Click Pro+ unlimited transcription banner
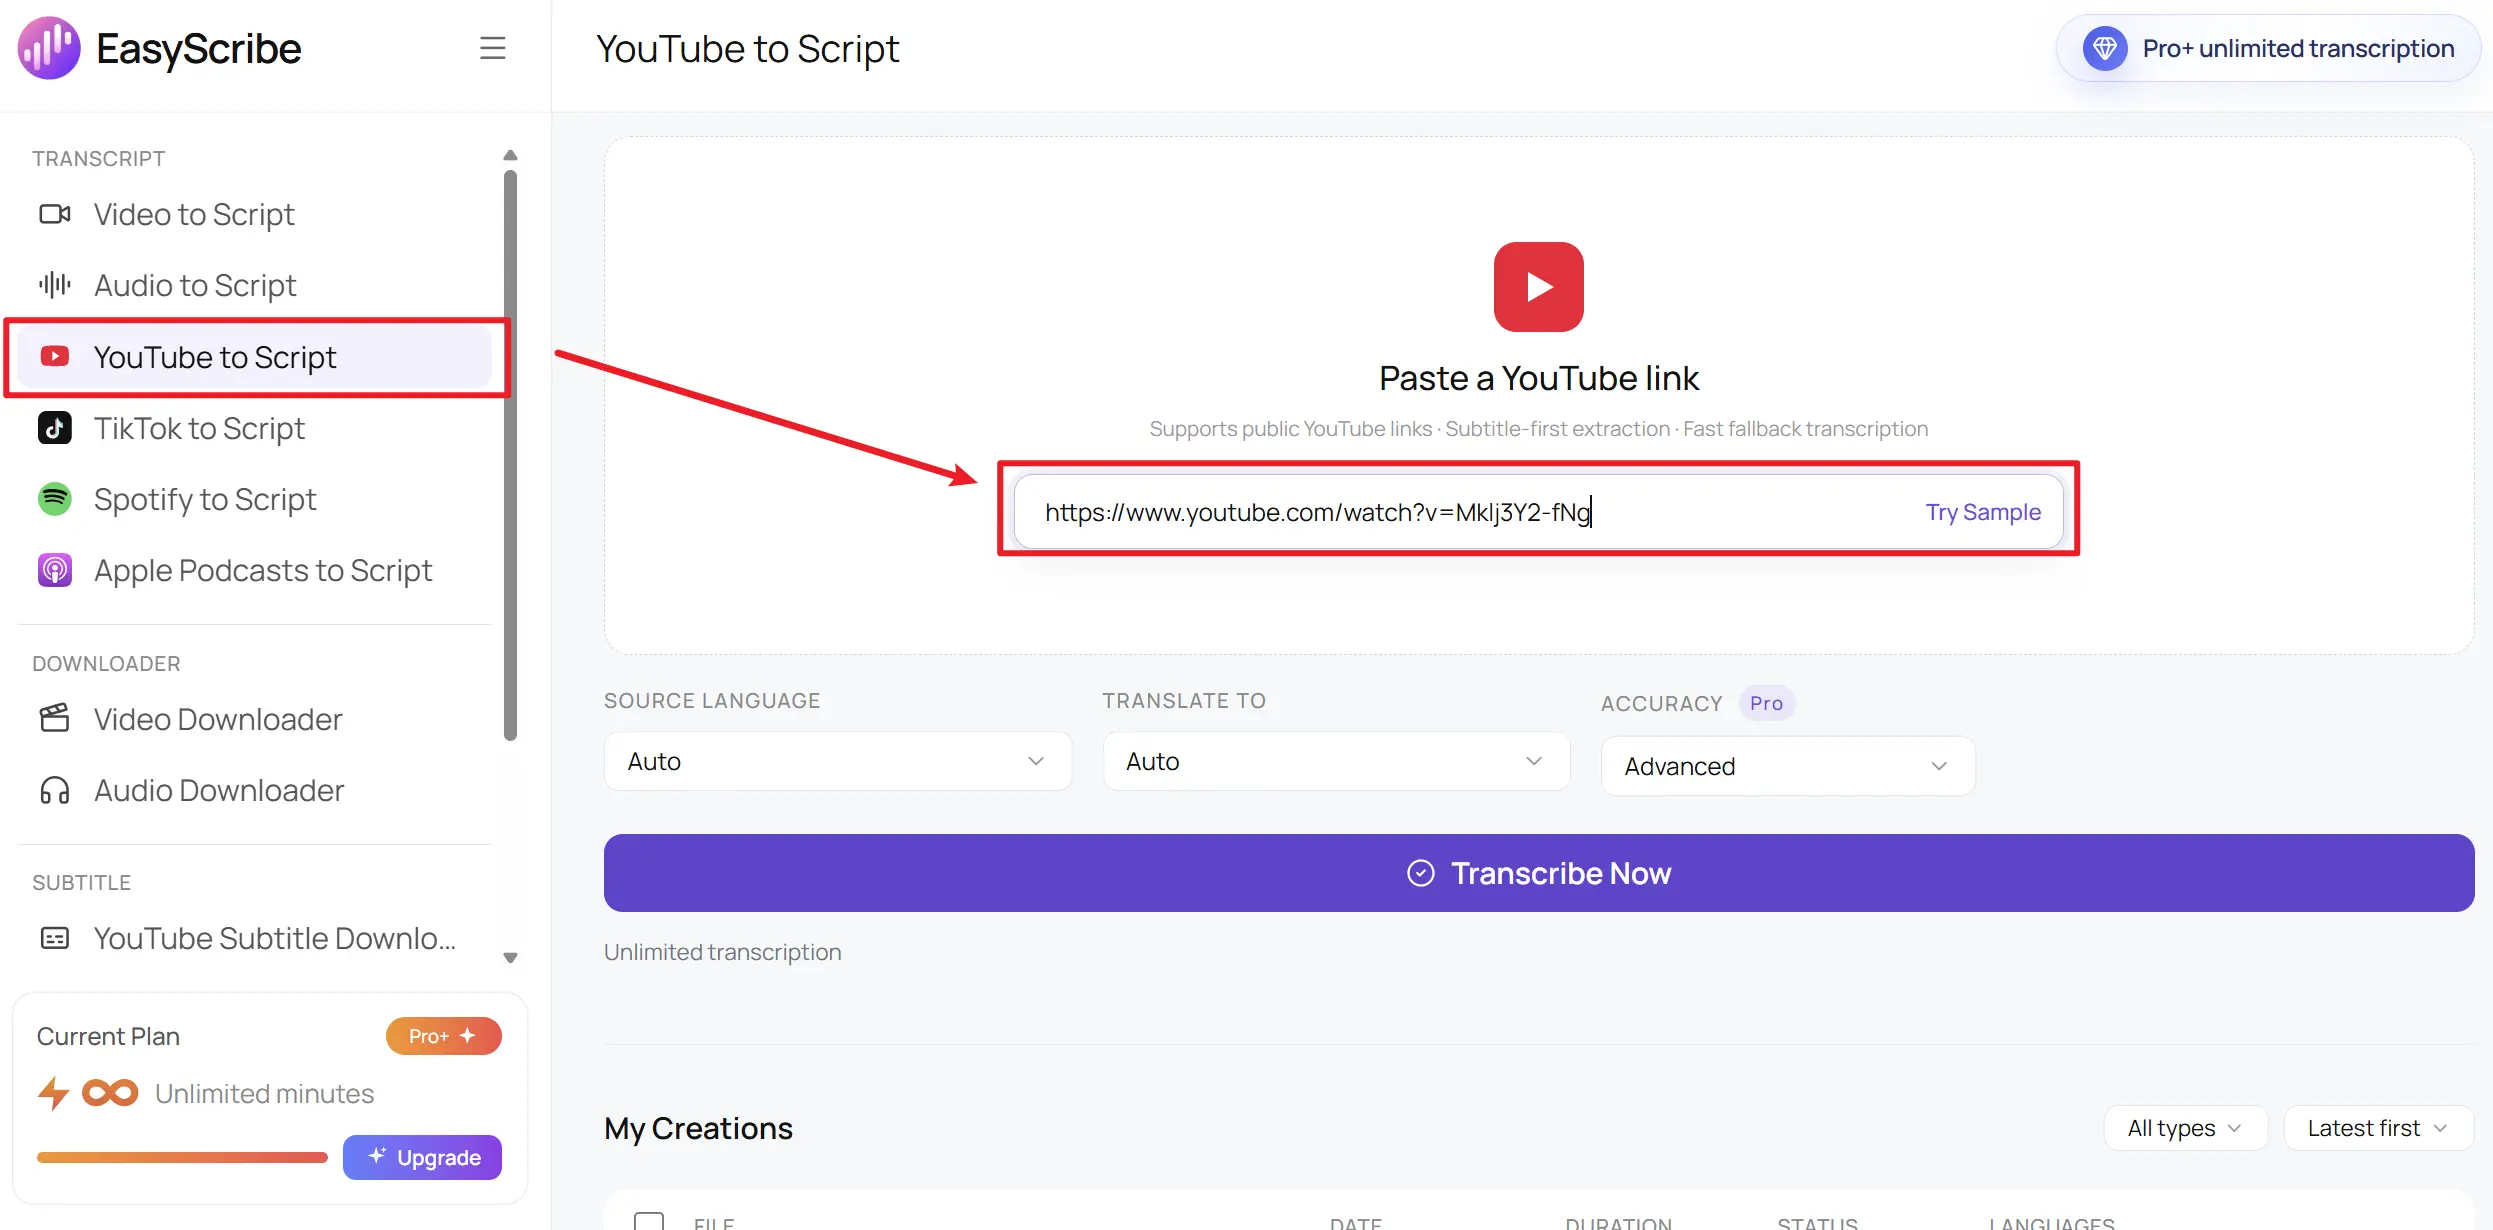Screen dimensions: 2493x1230 (x=2268, y=48)
